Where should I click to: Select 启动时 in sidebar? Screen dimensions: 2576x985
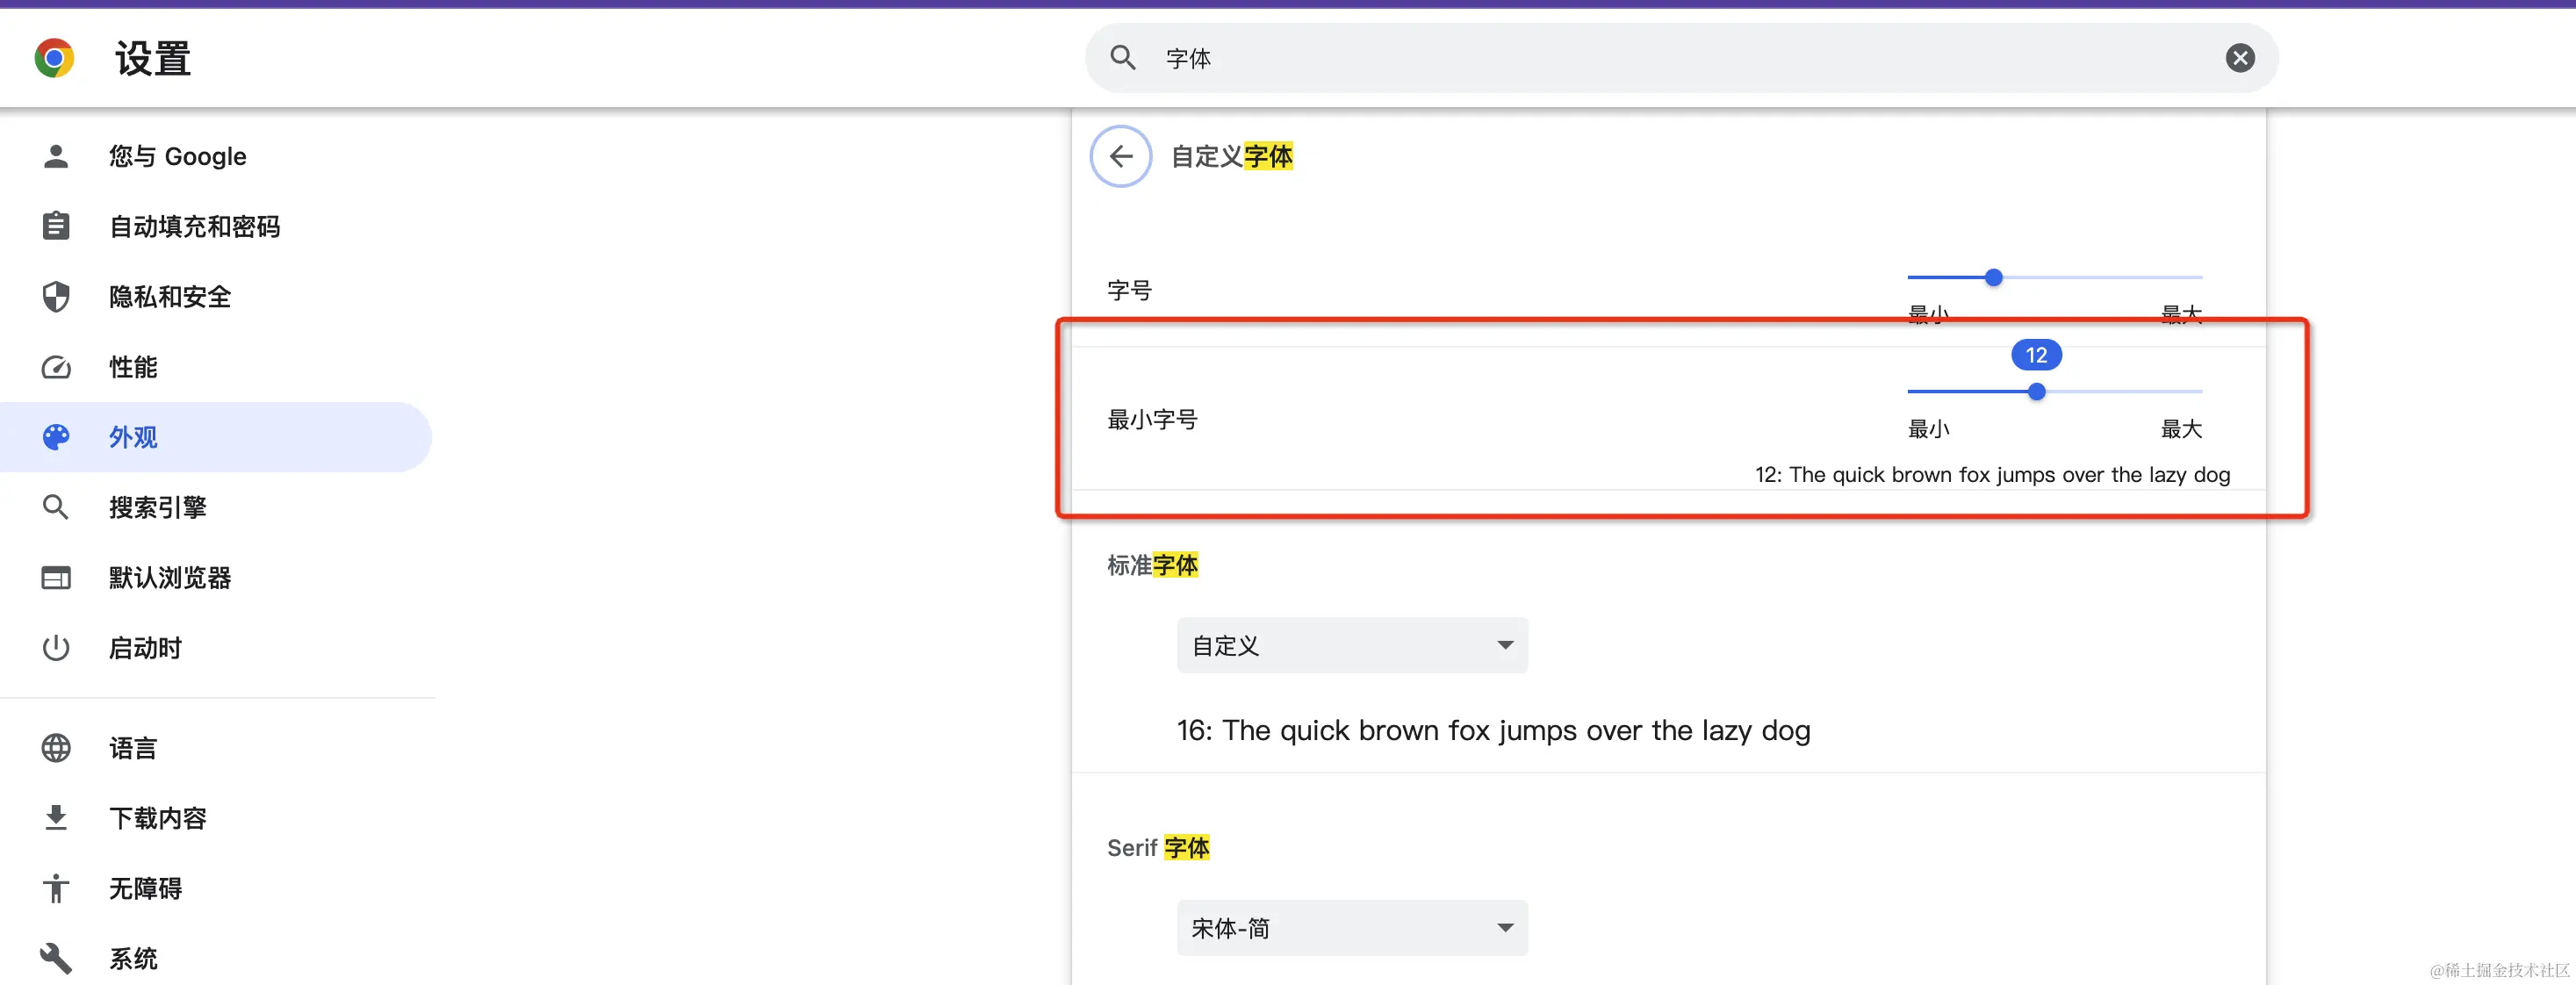tap(145, 648)
